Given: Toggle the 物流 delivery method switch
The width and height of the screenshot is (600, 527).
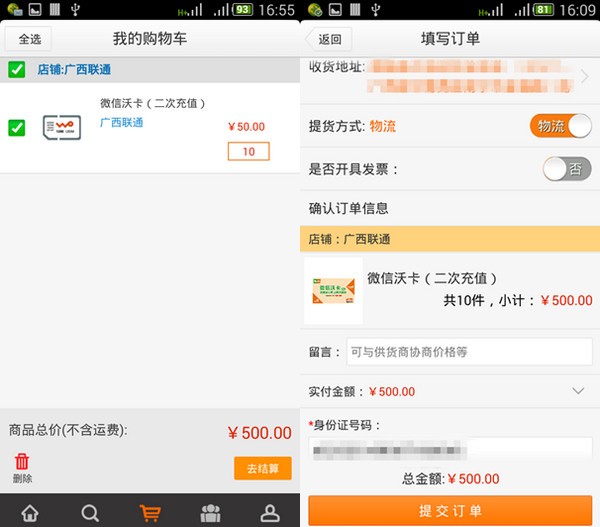Looking at the screenshot, I should [x=561, y=126].
